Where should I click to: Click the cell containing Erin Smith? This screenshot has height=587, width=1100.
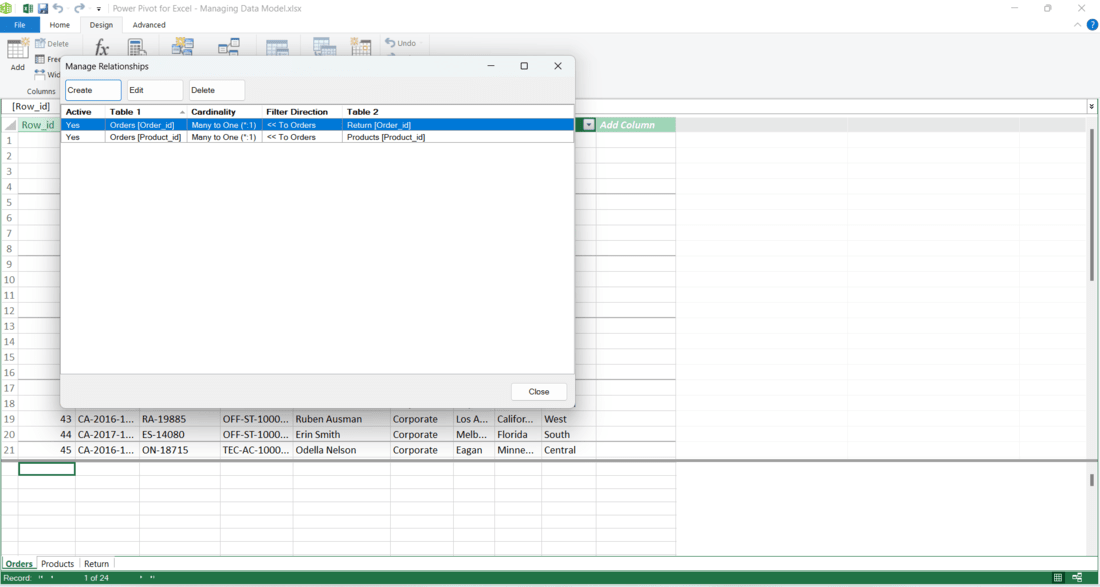[342, 435]
